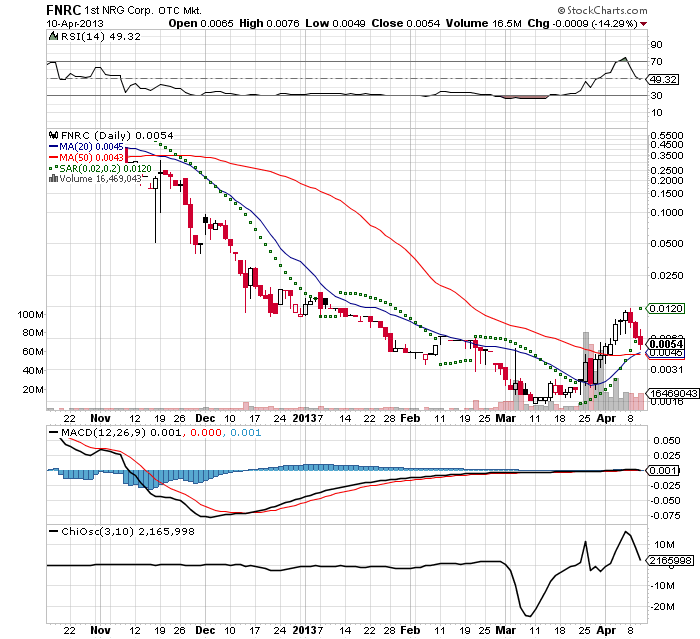Click the 0.0120 SAR price tag
This screenshot has width=700, height=639.
[x=666, y=309]
